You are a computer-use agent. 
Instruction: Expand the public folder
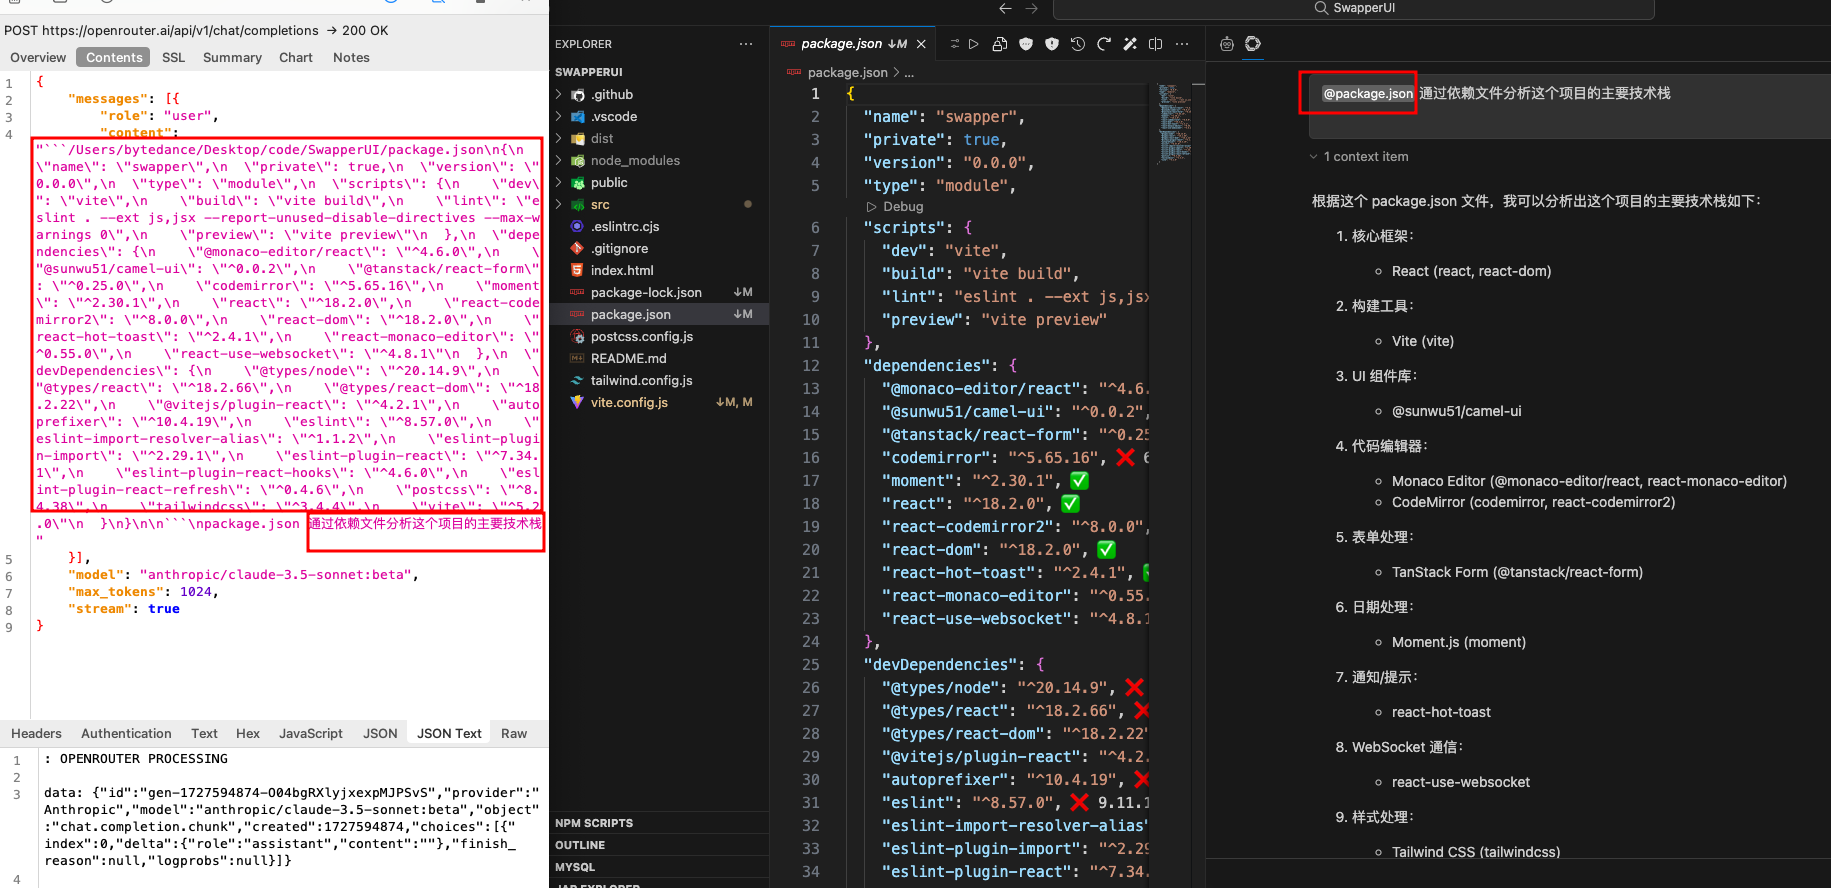(x=609, y=182)
